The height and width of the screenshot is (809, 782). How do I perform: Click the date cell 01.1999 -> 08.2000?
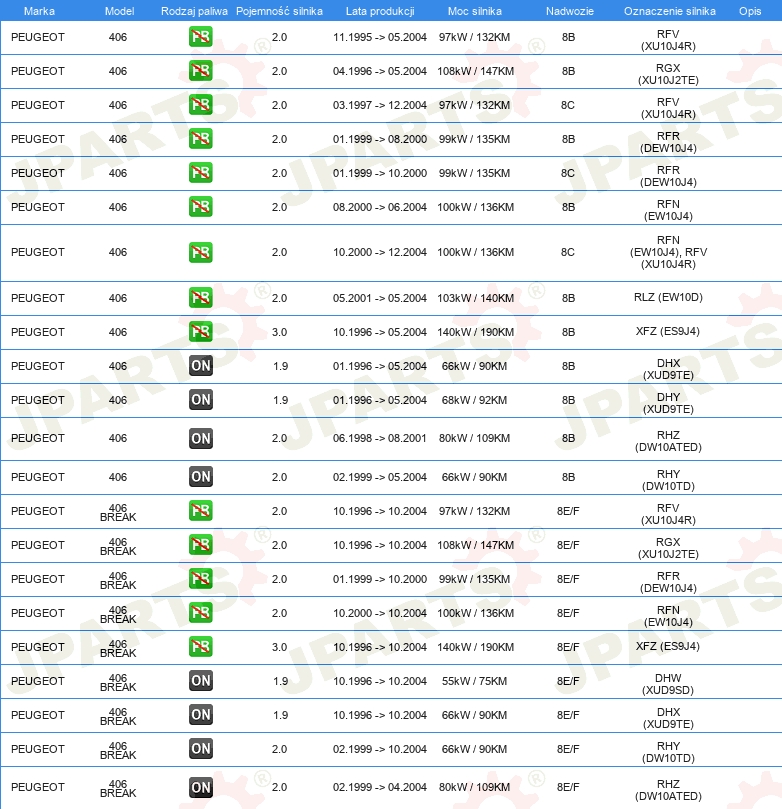tap(380, 139)
